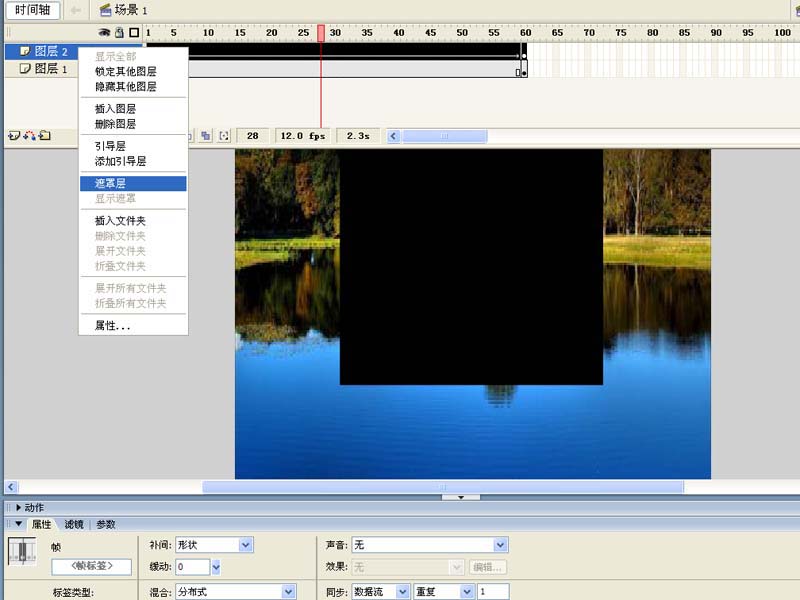Click the insert layer icon
Screen dimensions: 800x600
[14, 136]
